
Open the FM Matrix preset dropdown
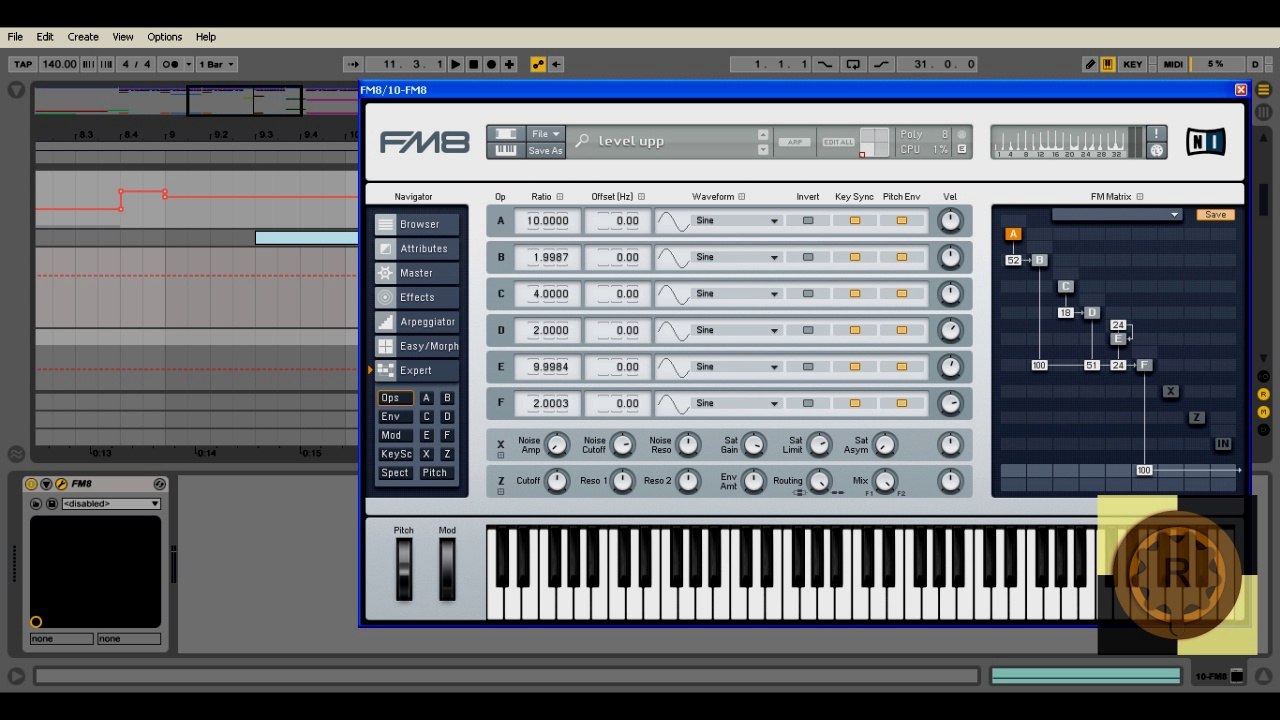point(1116,214)
